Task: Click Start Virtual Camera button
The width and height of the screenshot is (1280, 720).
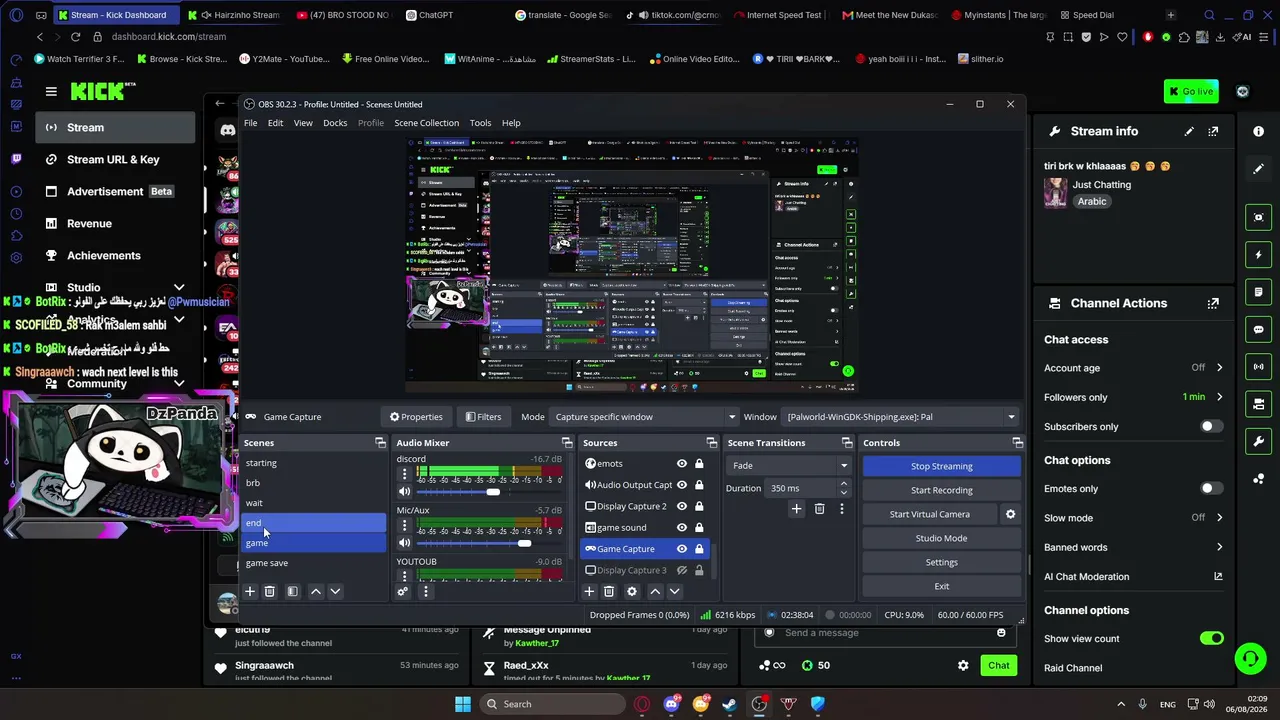Action: pos(930,514)
